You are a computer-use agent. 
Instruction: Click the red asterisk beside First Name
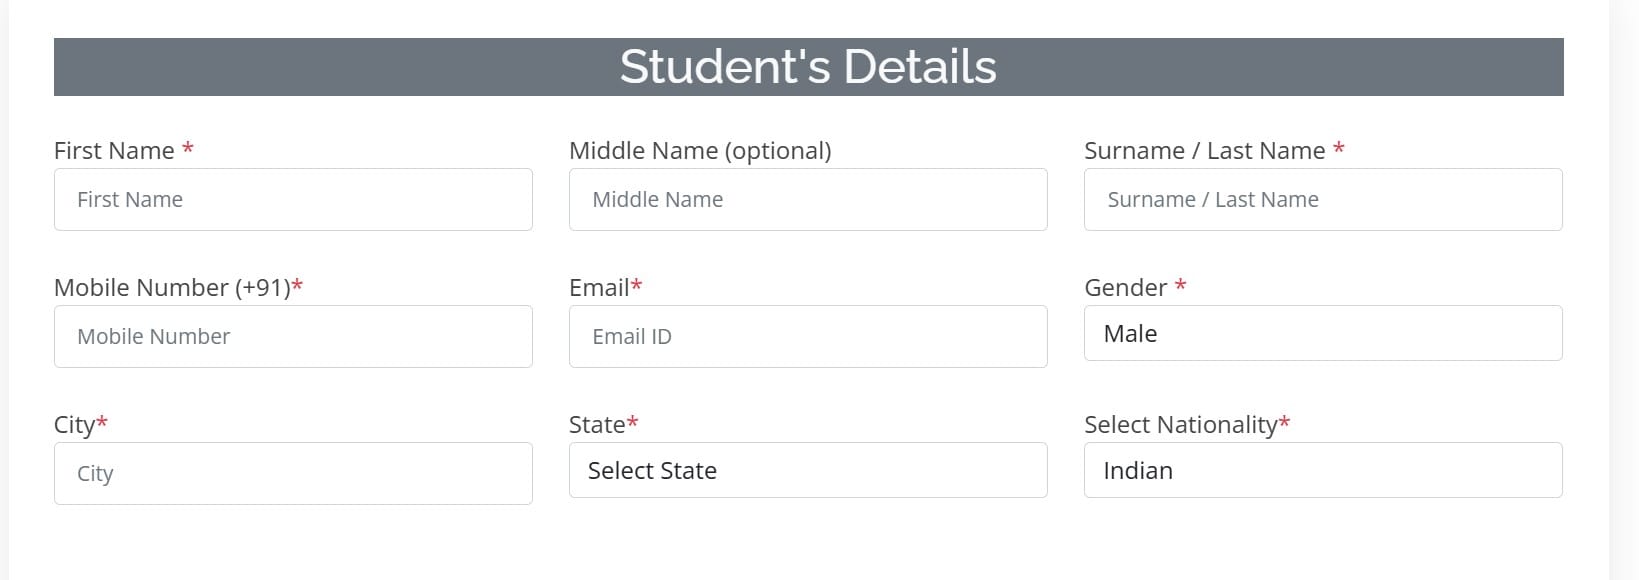188,150
